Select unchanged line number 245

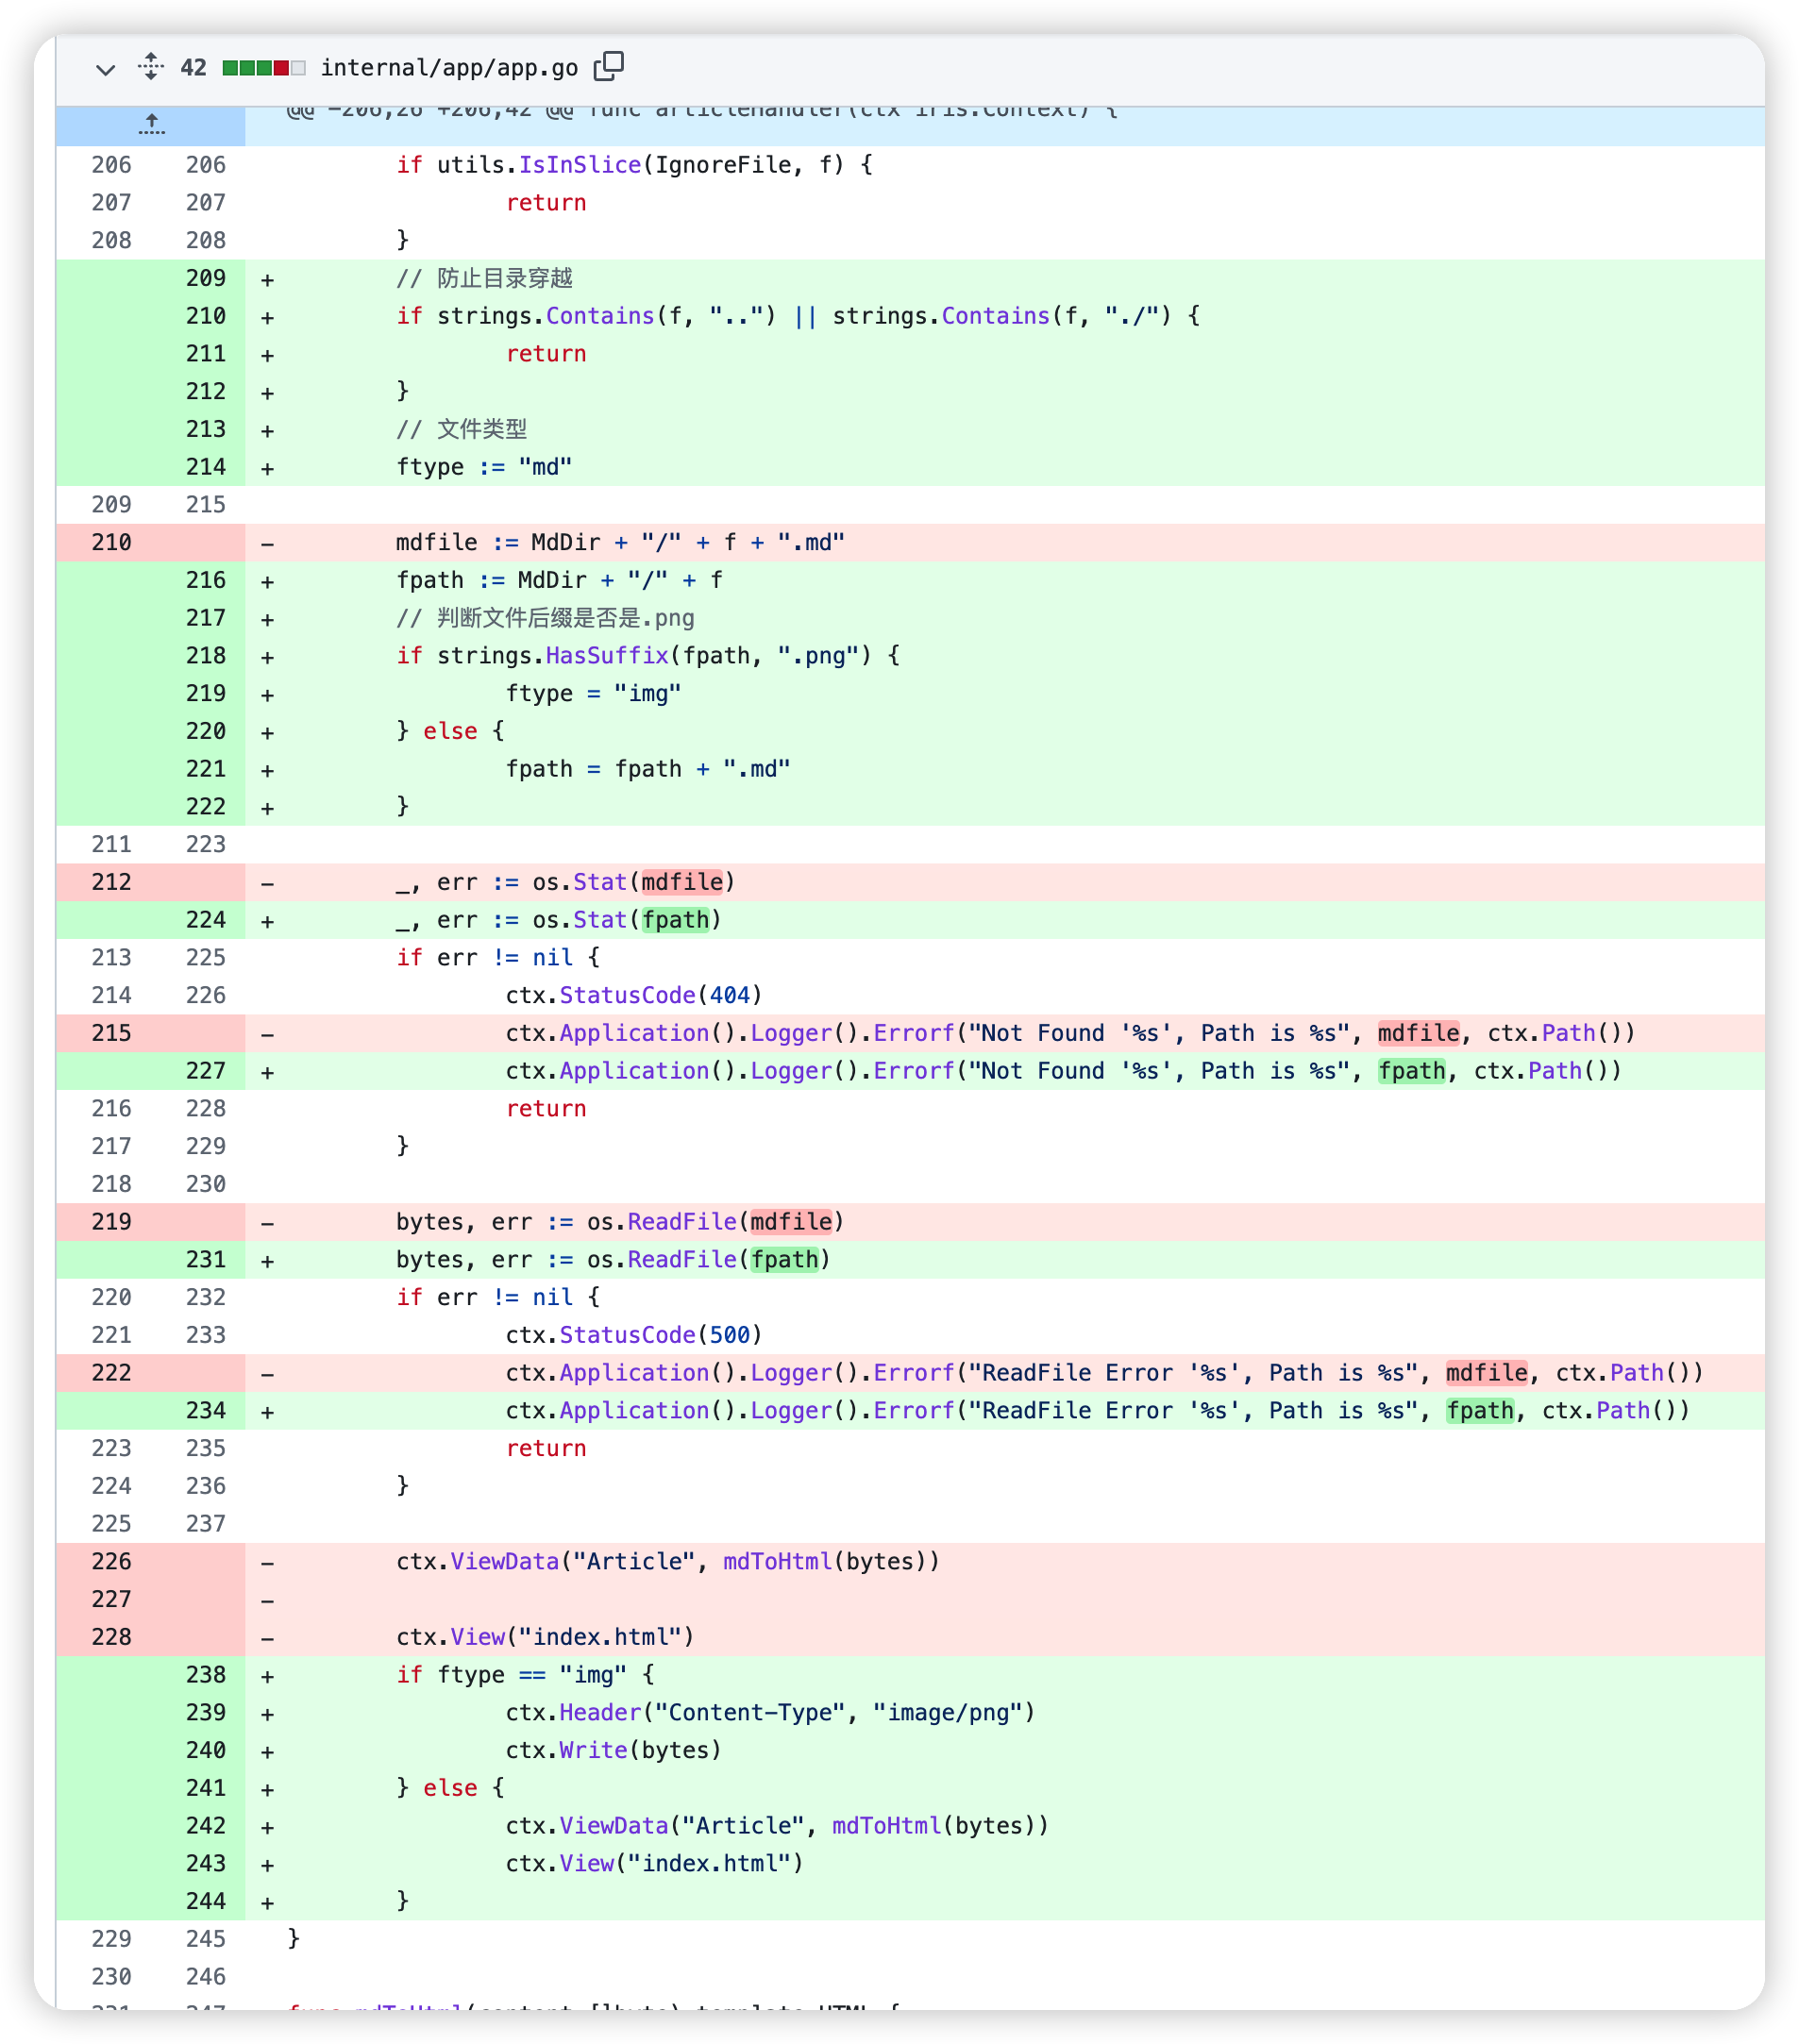(x=205, y=1939)
